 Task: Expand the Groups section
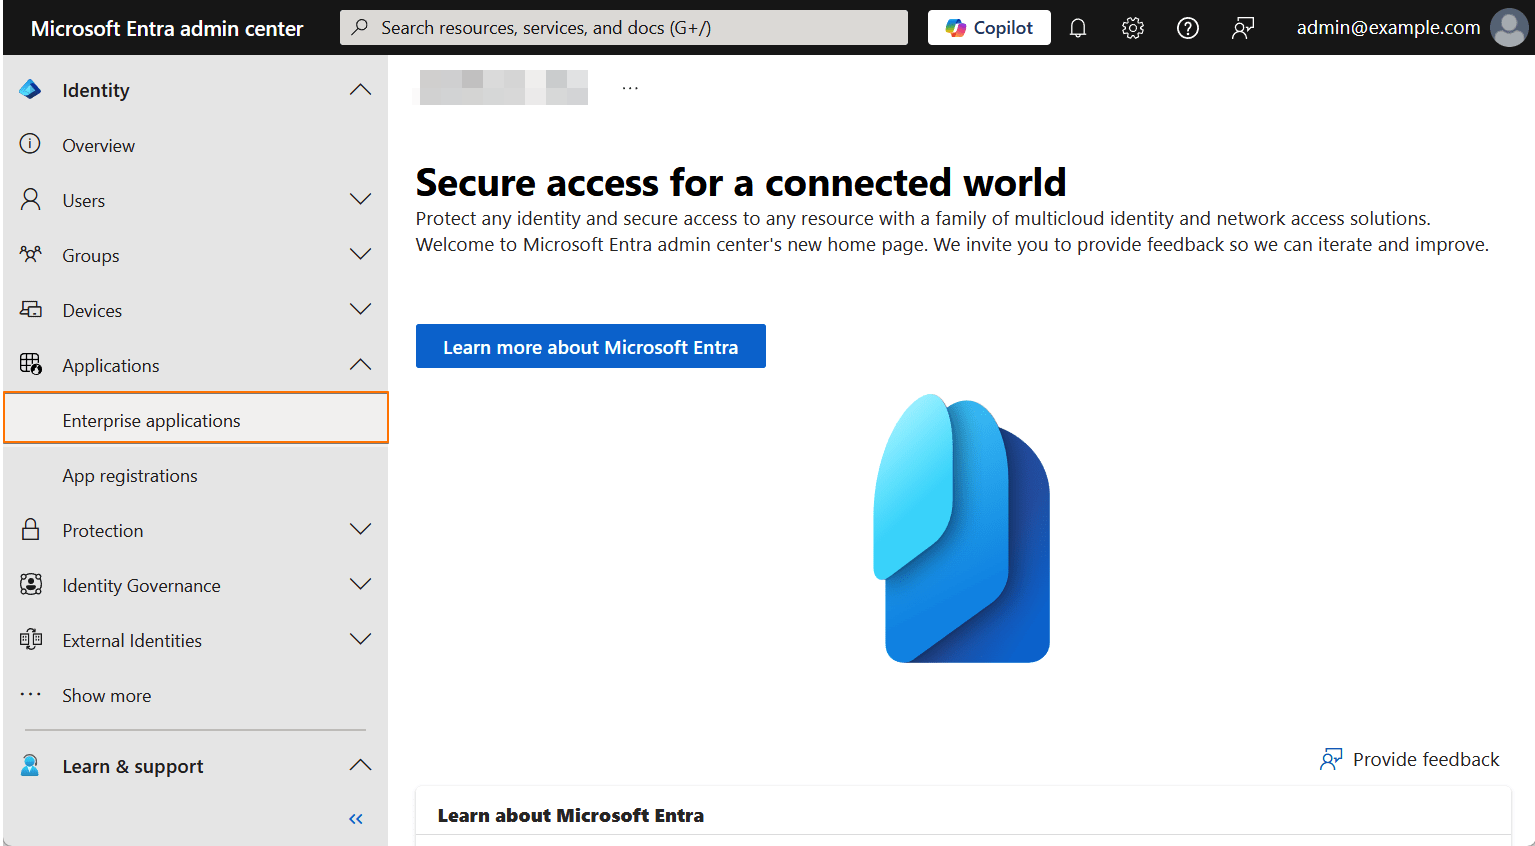pyautogui.click(x=359, y=254)
